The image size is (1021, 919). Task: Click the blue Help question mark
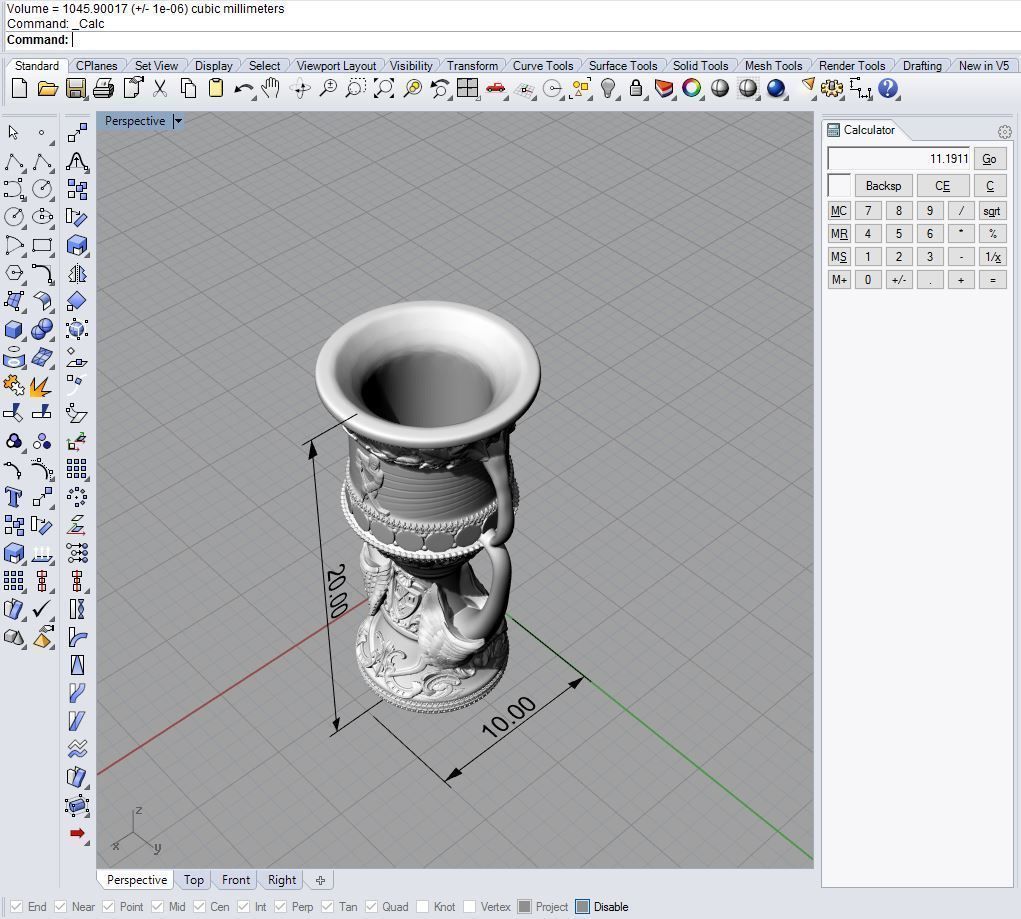click(888, 88)
